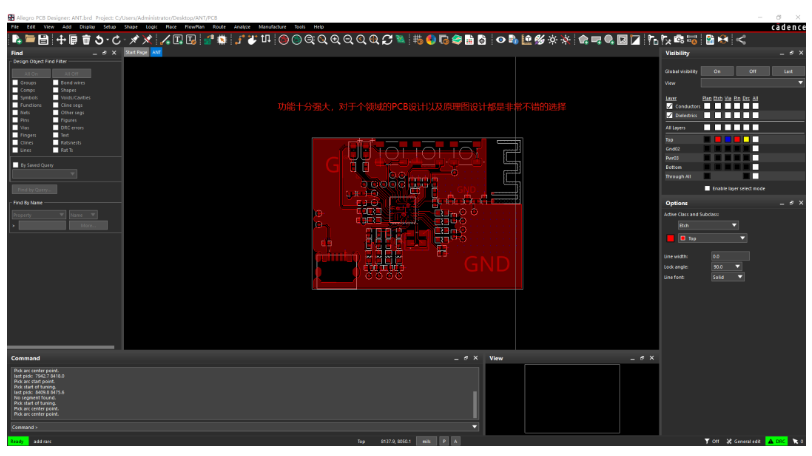Open the Manufacture menu
This screenshot has width=812, height=456.
(x=272, y=27)
